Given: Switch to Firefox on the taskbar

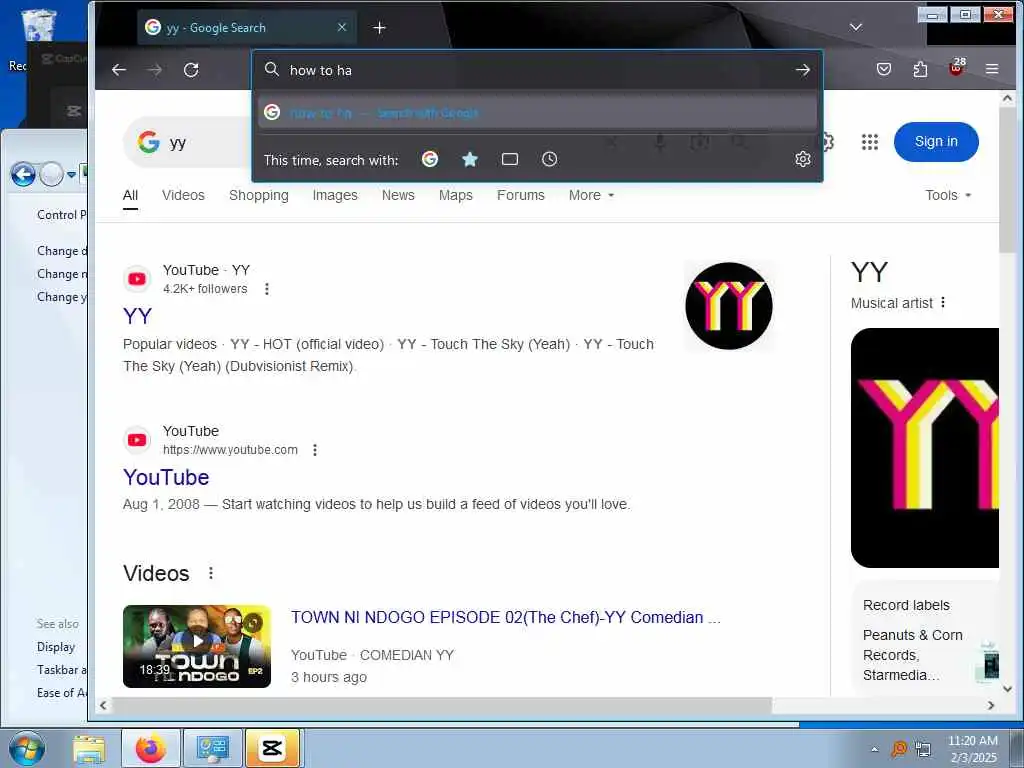Looking at the screenshot, I should (x=150, y=748).
